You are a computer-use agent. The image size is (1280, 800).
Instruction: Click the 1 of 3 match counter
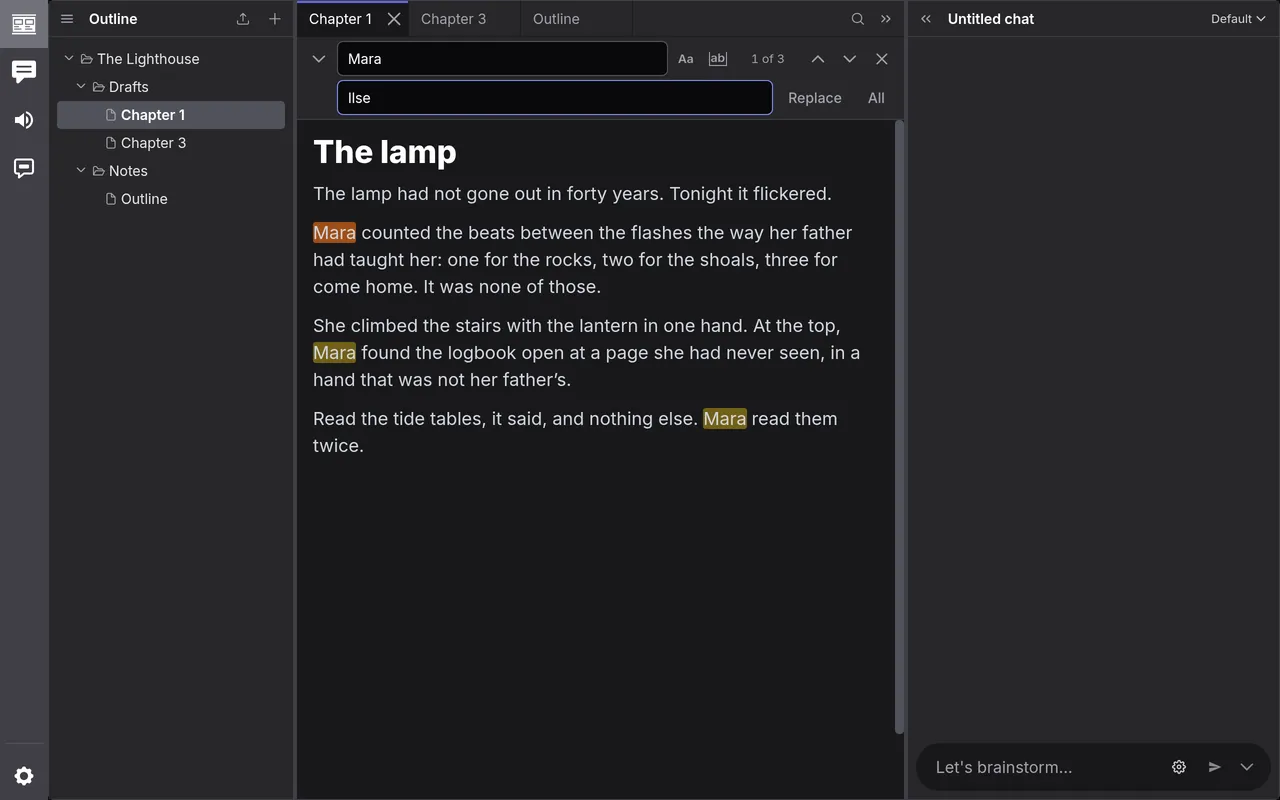tap(768, 59)
